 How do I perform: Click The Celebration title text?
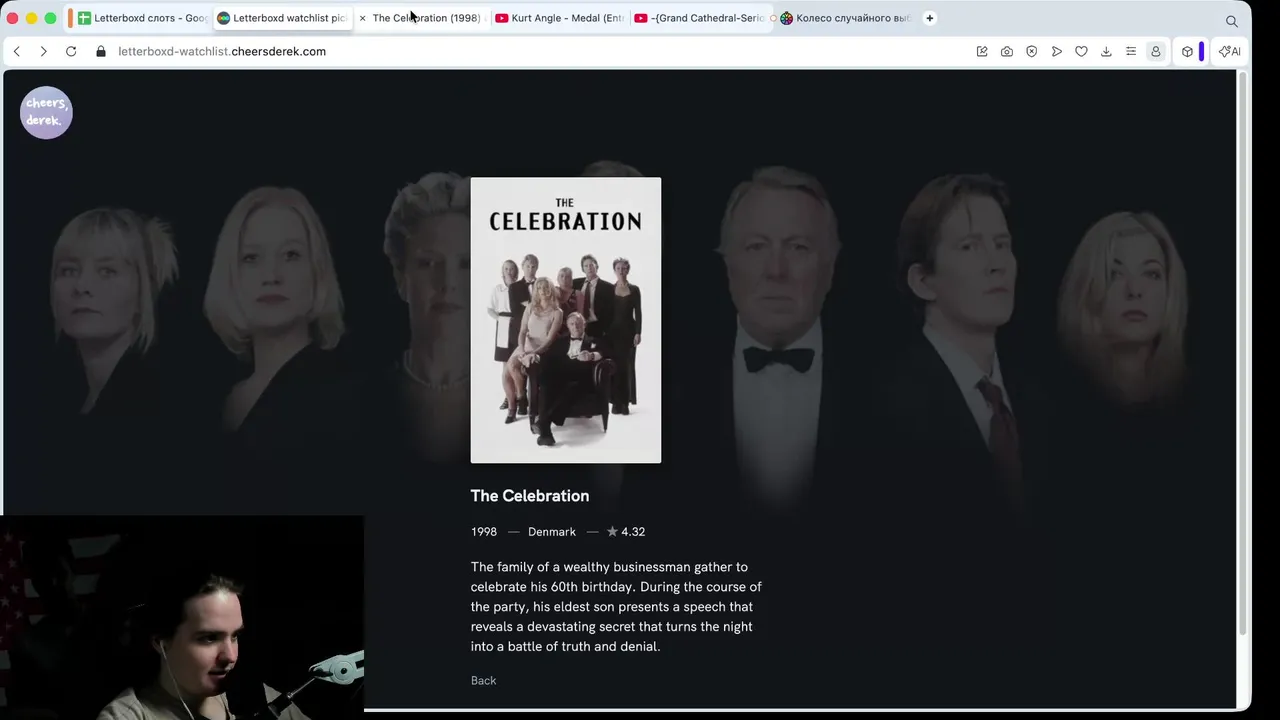(530, 496)
